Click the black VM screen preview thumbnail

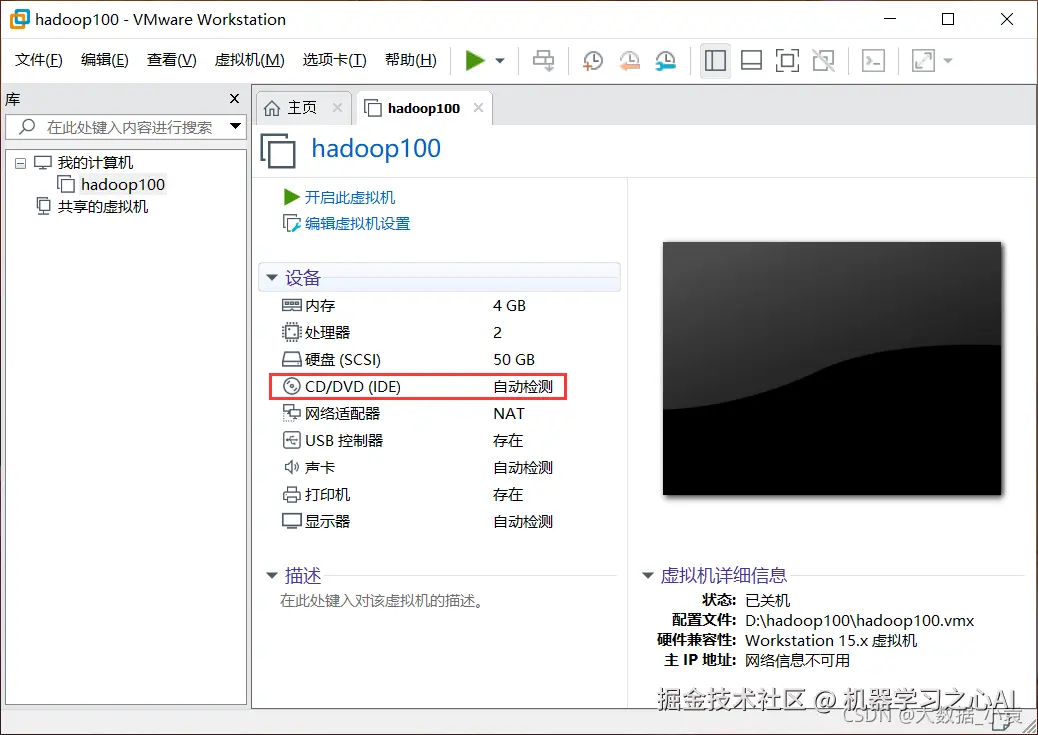[x=831, y=368]
